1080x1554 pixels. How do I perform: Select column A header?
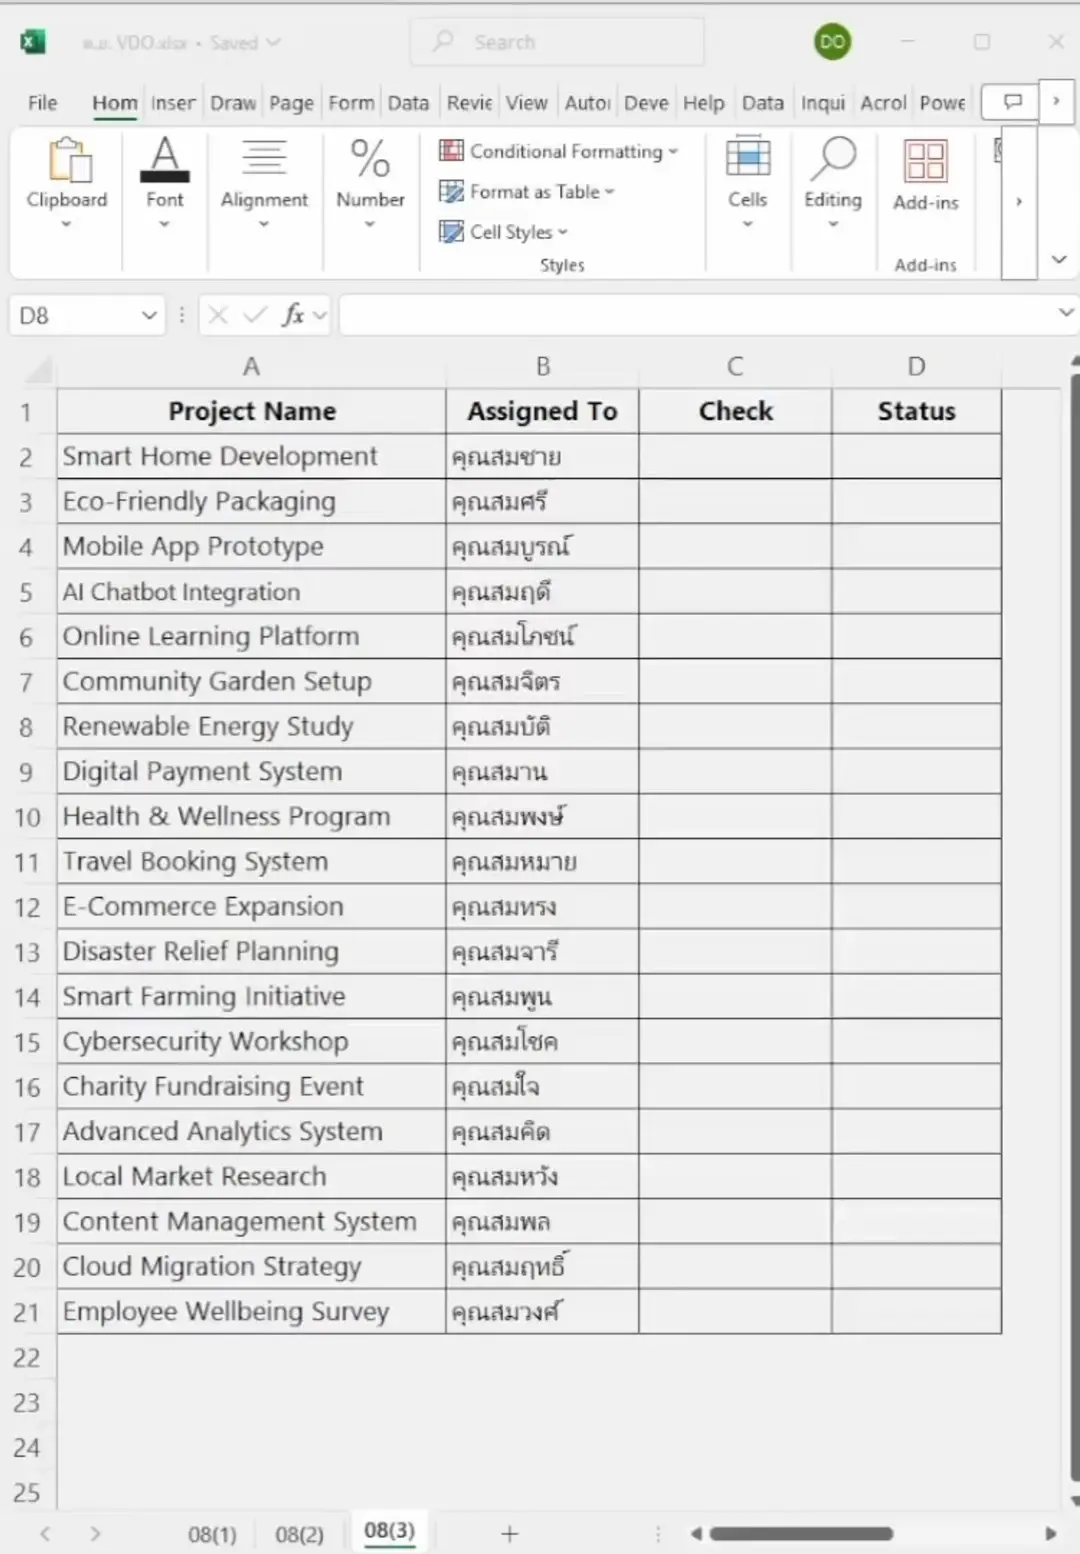pyautogui.click(x=251, y=367)
